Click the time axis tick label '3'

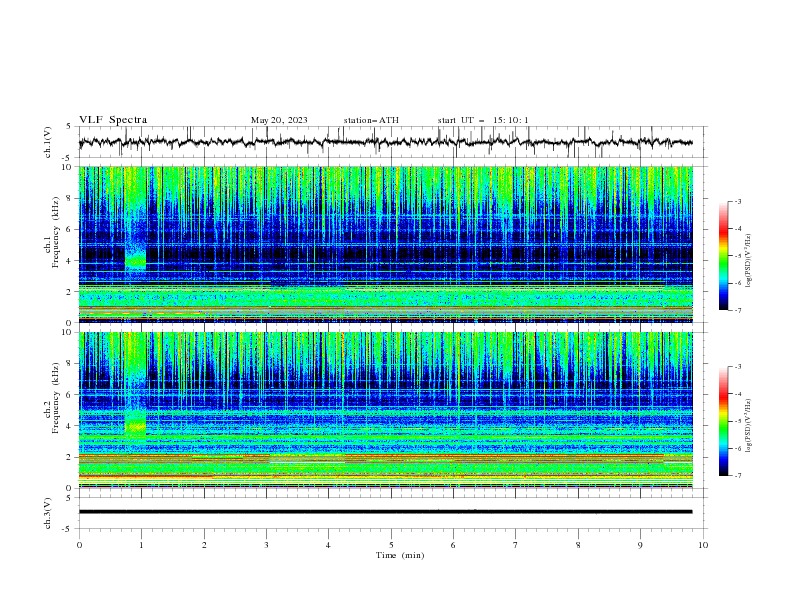[x=266, y=545]
